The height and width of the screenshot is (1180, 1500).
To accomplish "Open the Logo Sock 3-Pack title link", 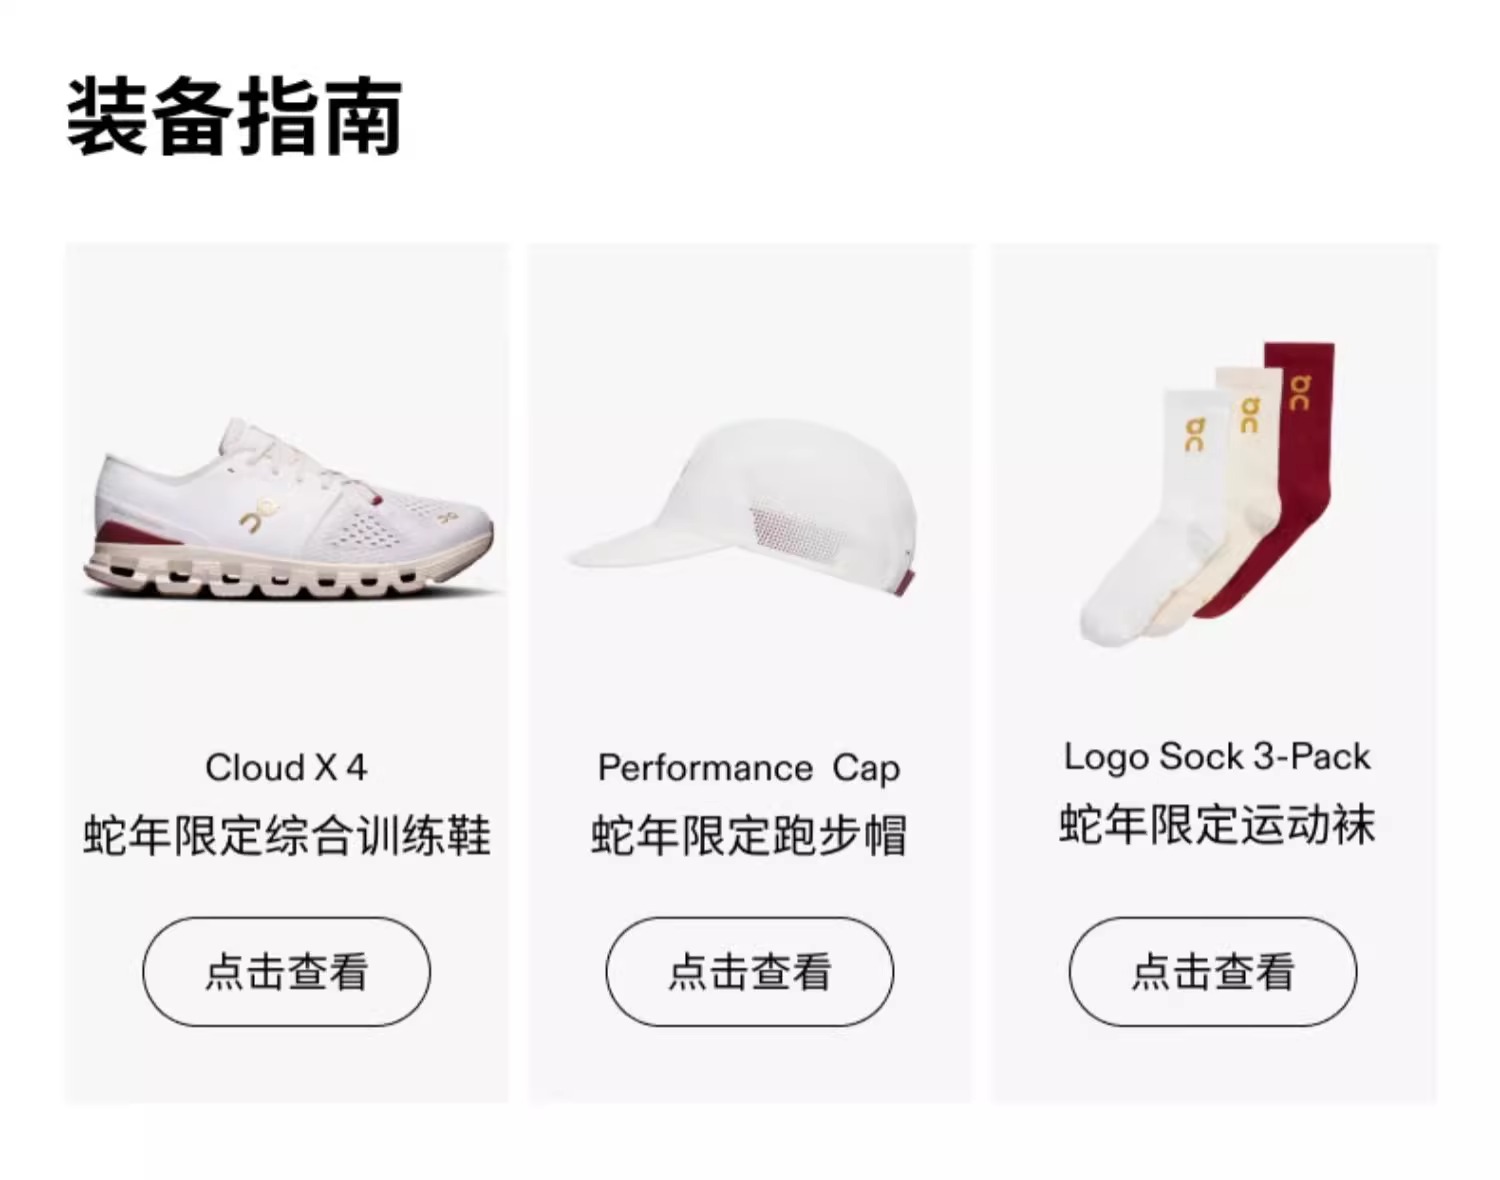I will (x=1216, y=757).
